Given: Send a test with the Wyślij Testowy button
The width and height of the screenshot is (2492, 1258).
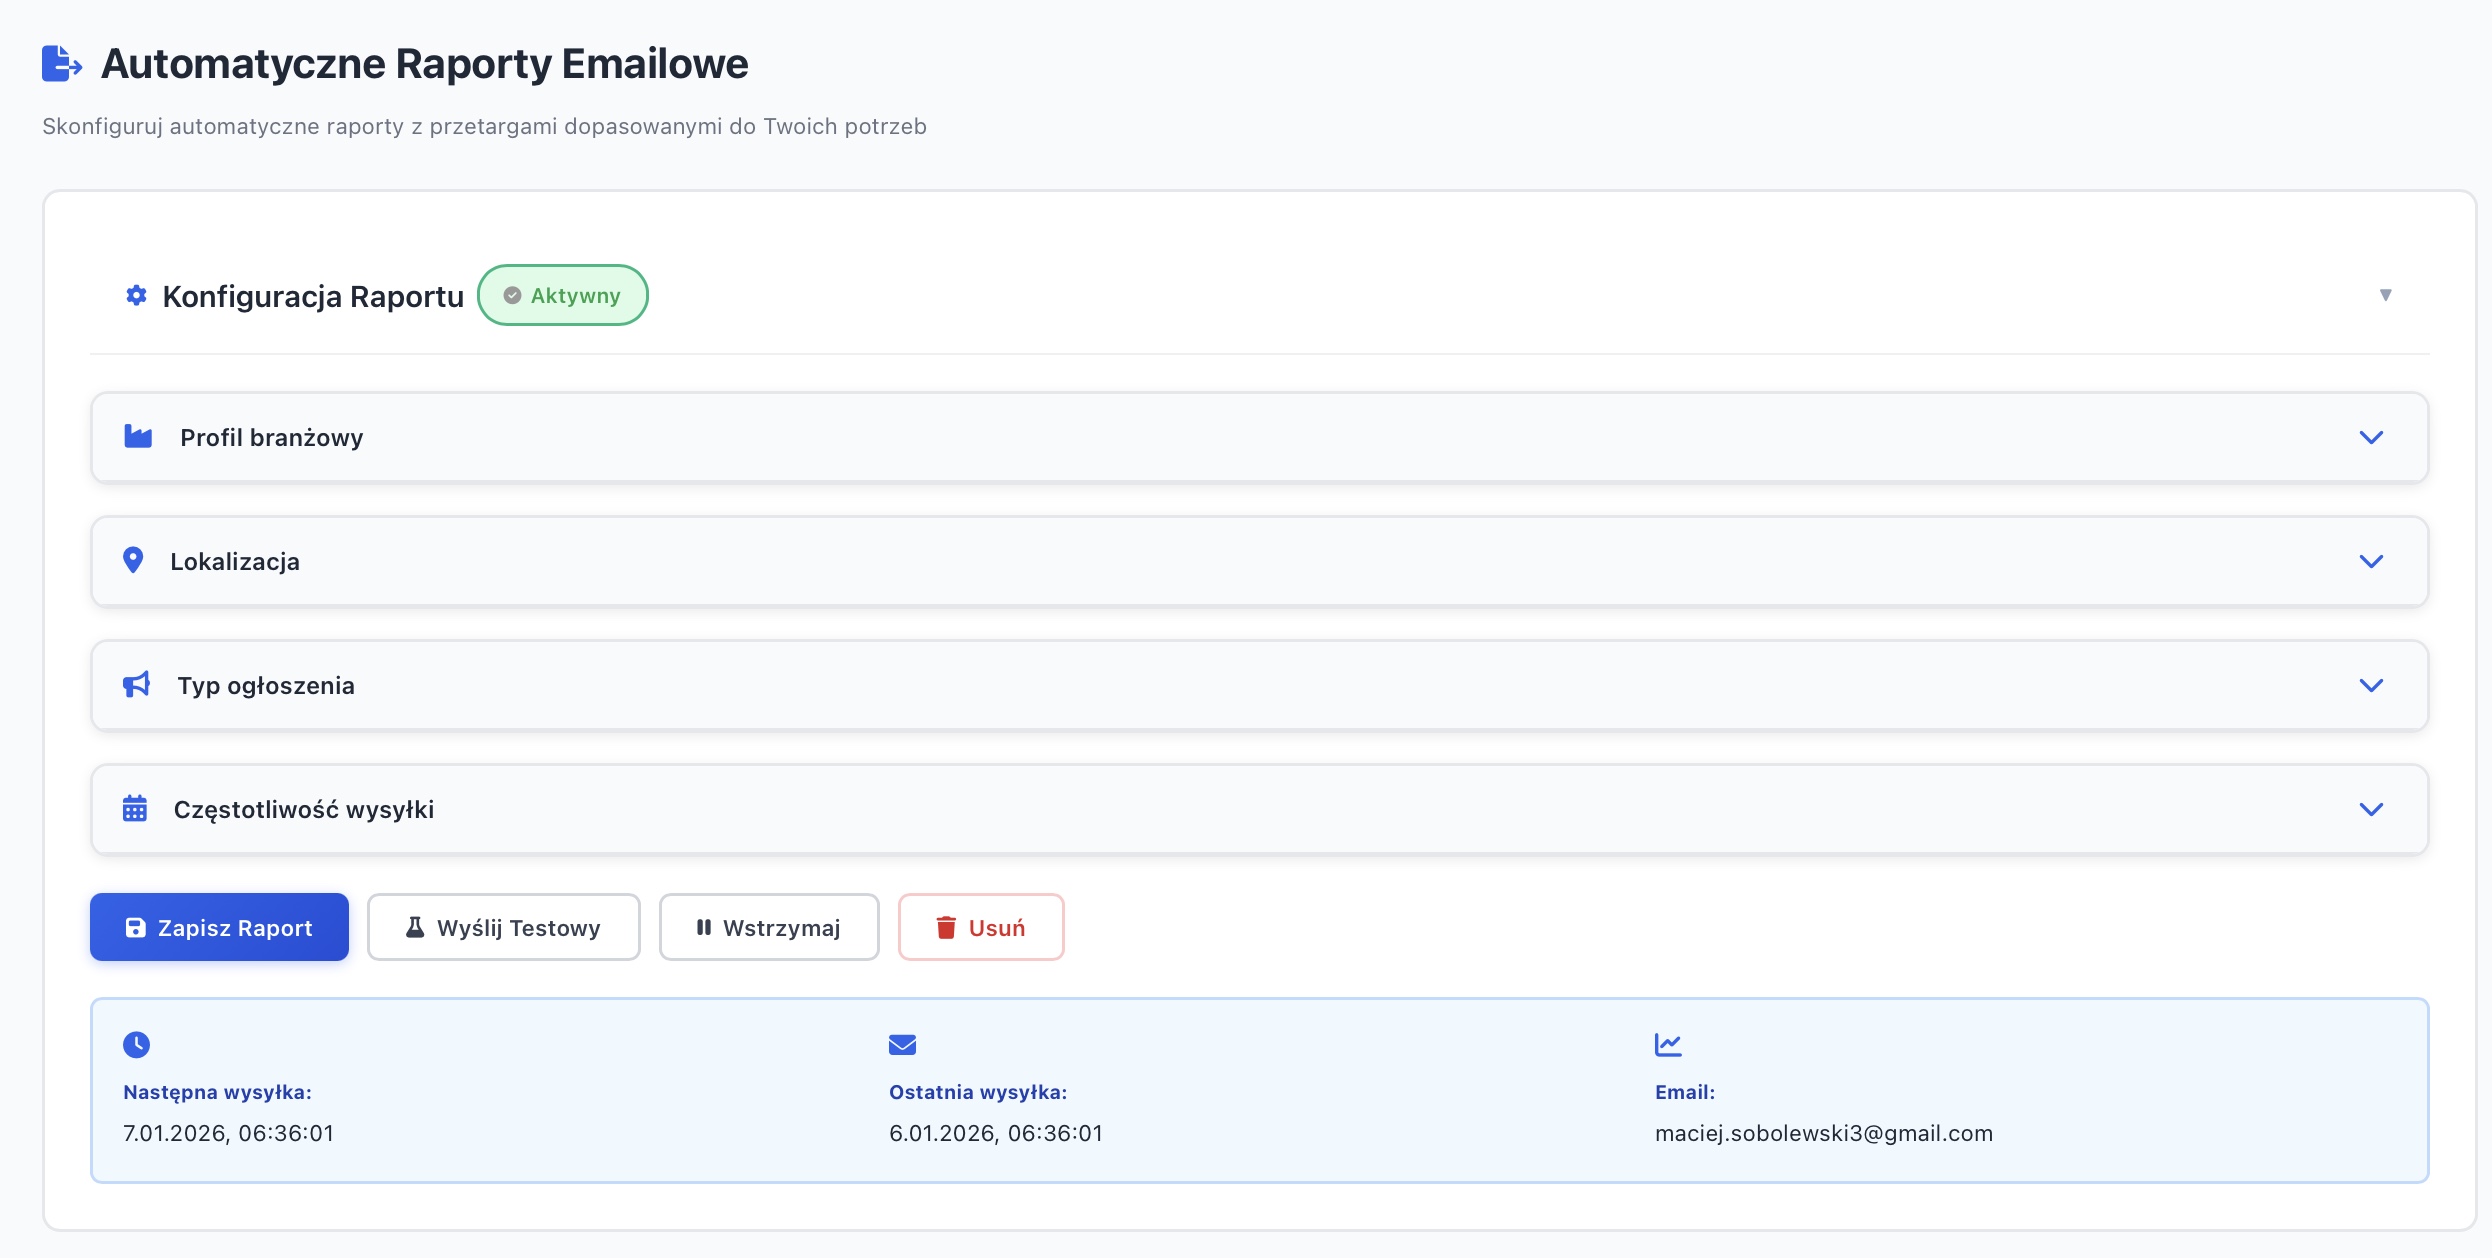Looking at the screenshot, I should coord(503,927).
